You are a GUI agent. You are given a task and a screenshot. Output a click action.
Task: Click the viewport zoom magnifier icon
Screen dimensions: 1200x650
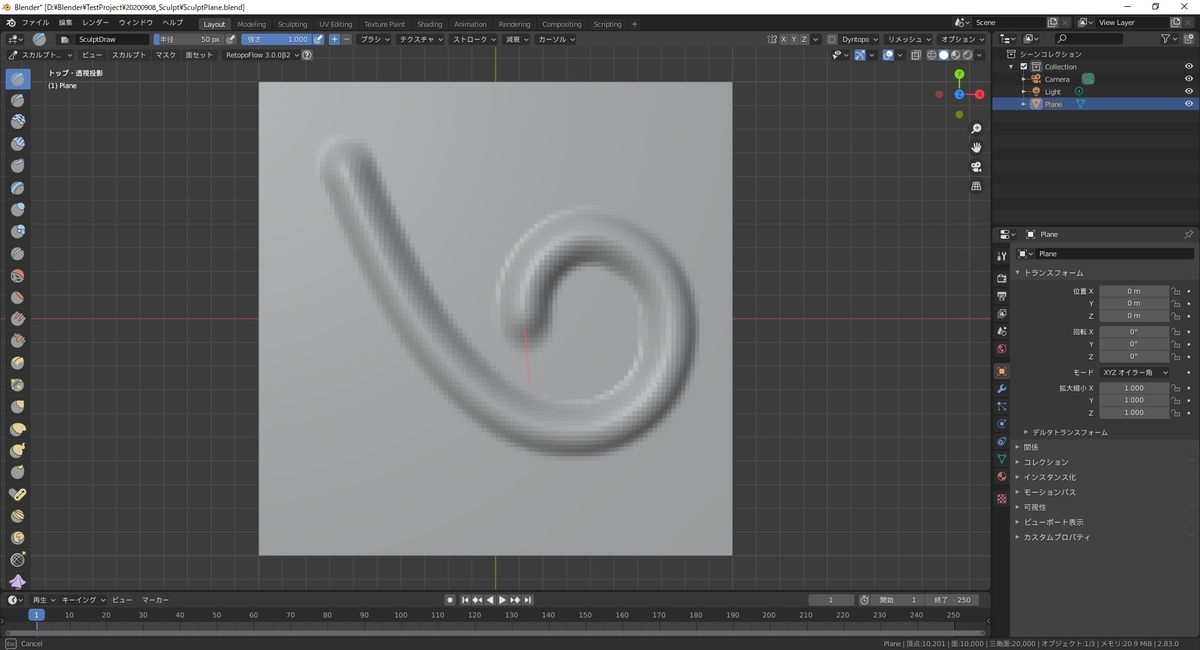[976, 129]
